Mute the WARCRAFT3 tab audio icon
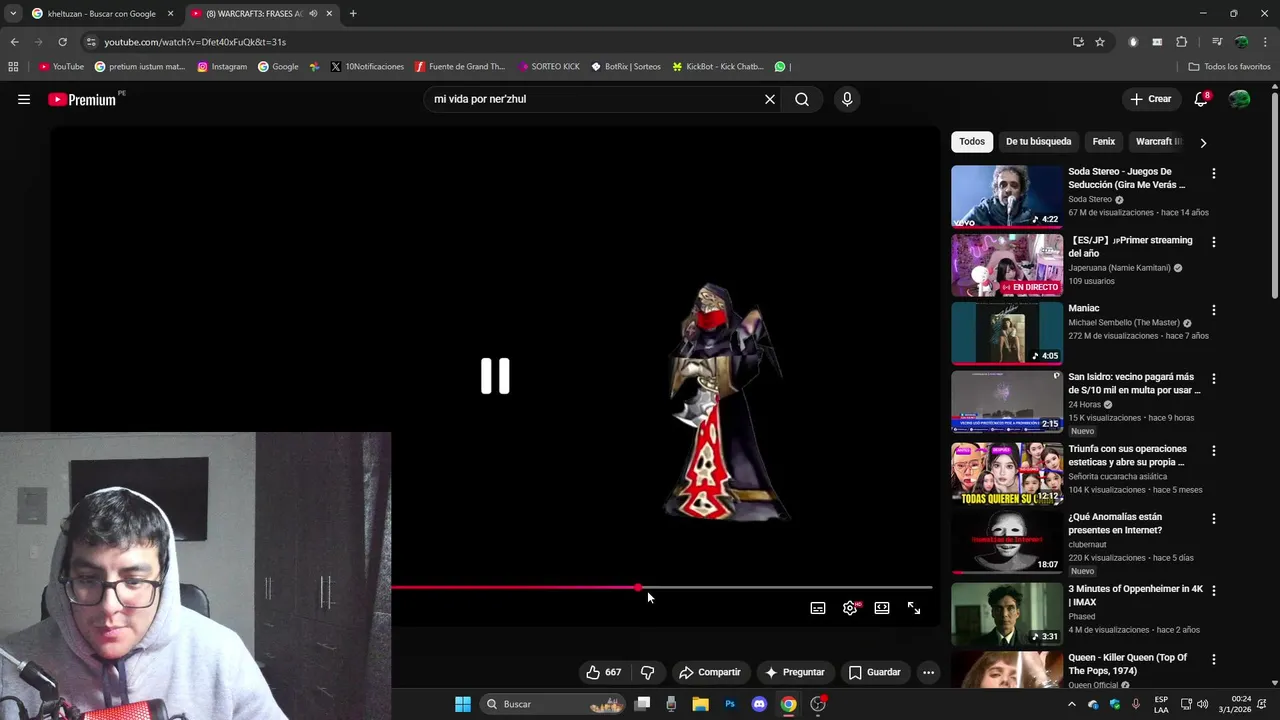The height and width of the screenshot is (720, 1280). click(313, 14)
